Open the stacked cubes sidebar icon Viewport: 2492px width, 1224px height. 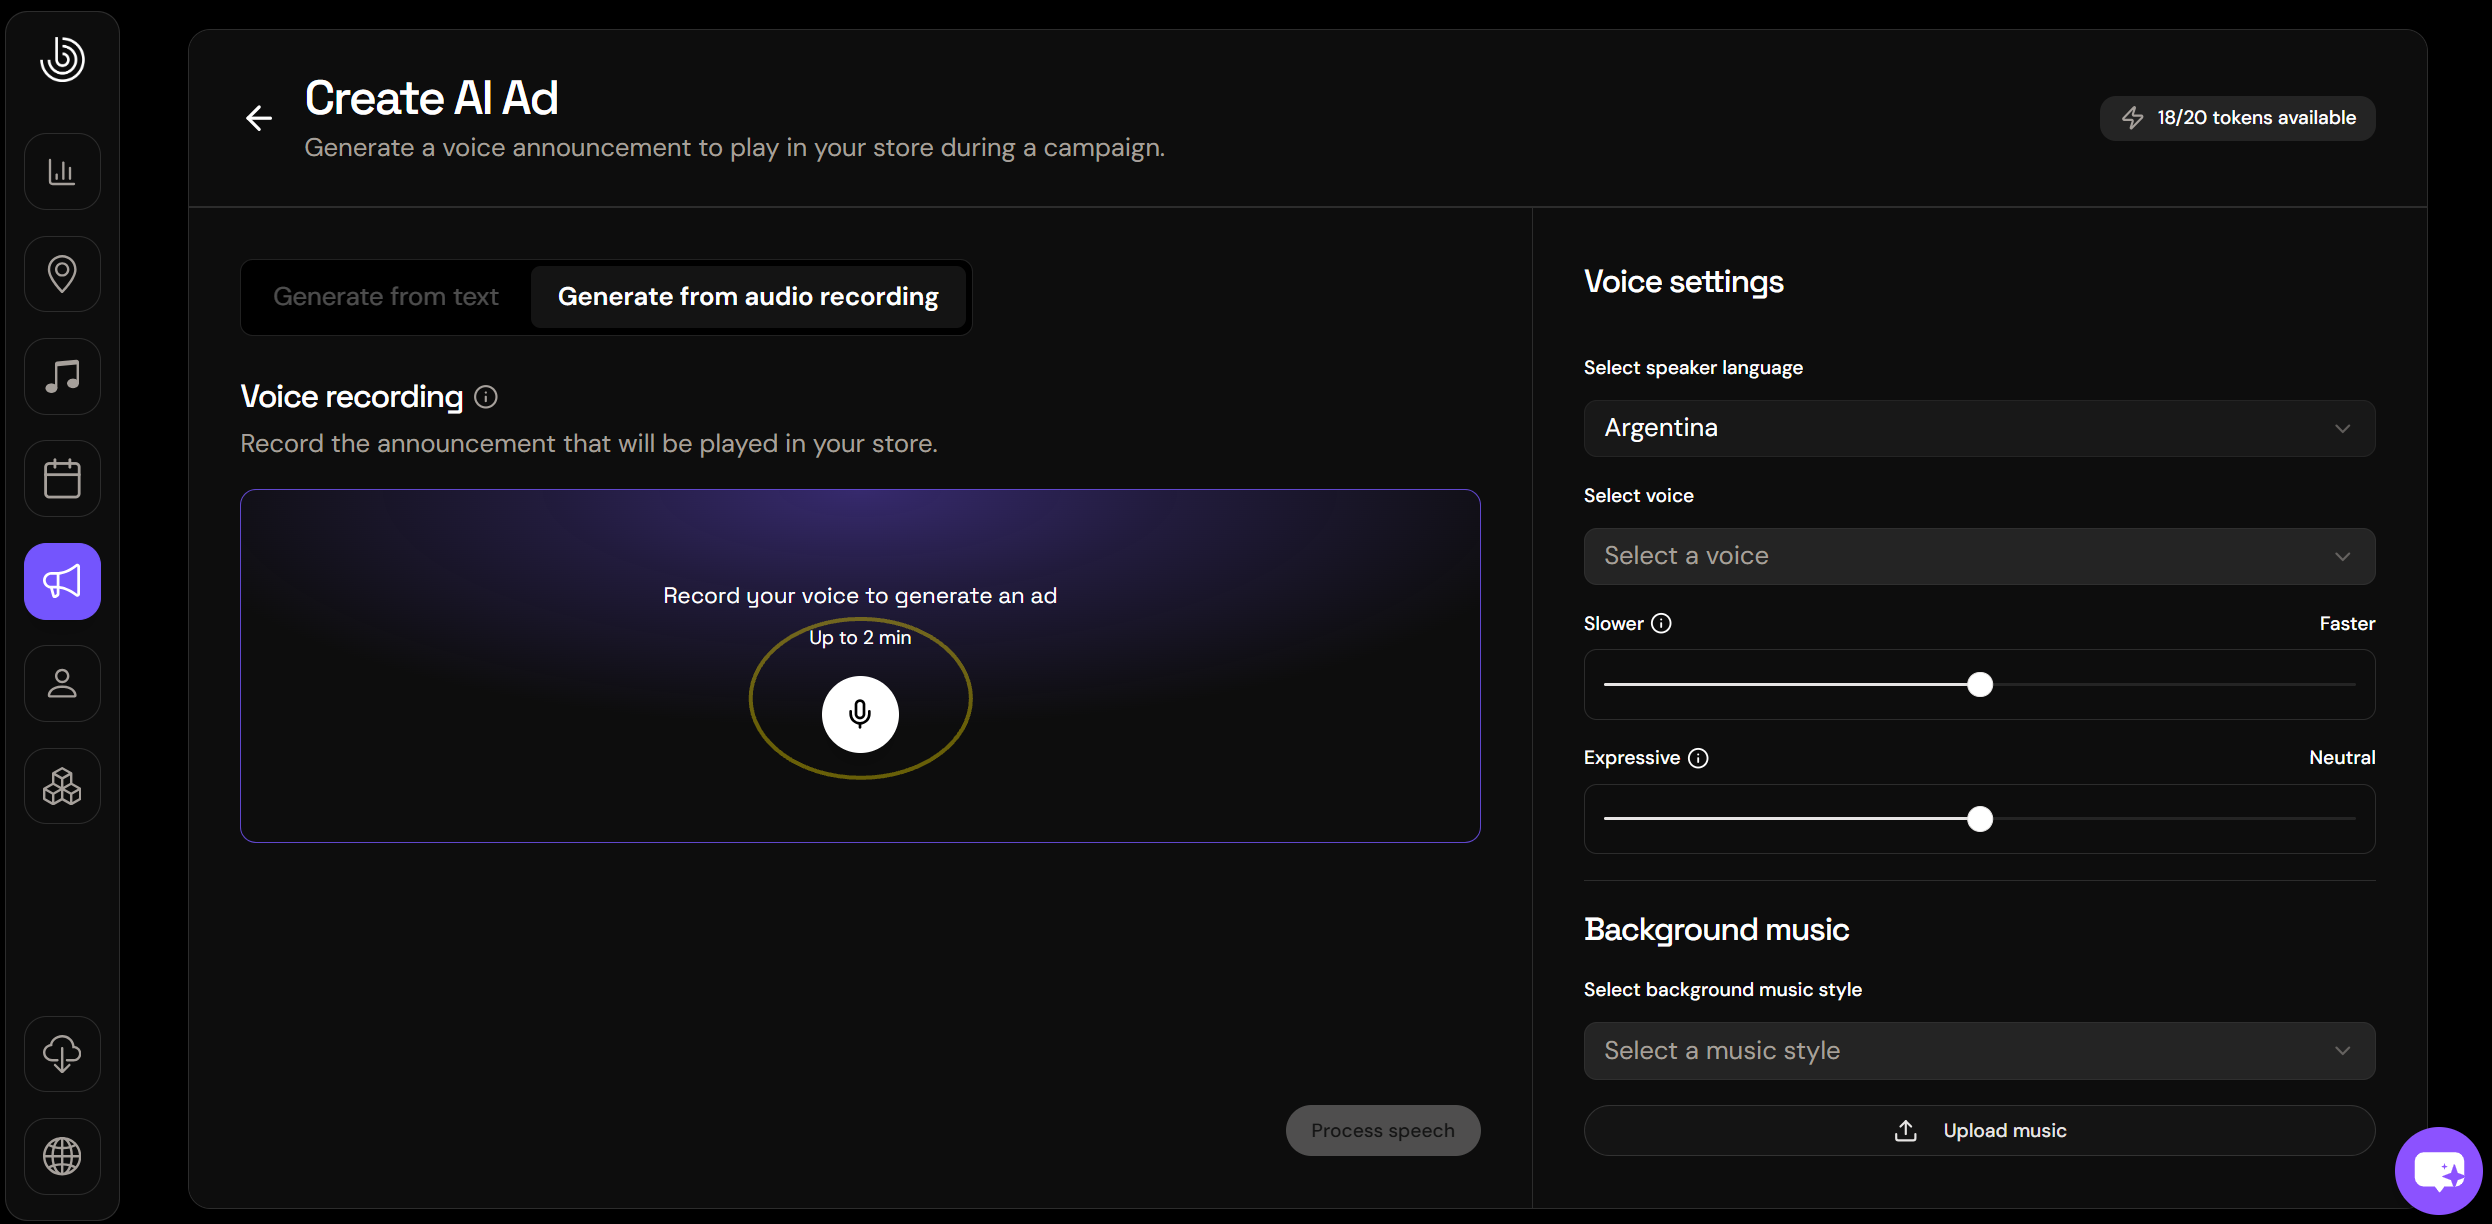[x=62, y=787]
